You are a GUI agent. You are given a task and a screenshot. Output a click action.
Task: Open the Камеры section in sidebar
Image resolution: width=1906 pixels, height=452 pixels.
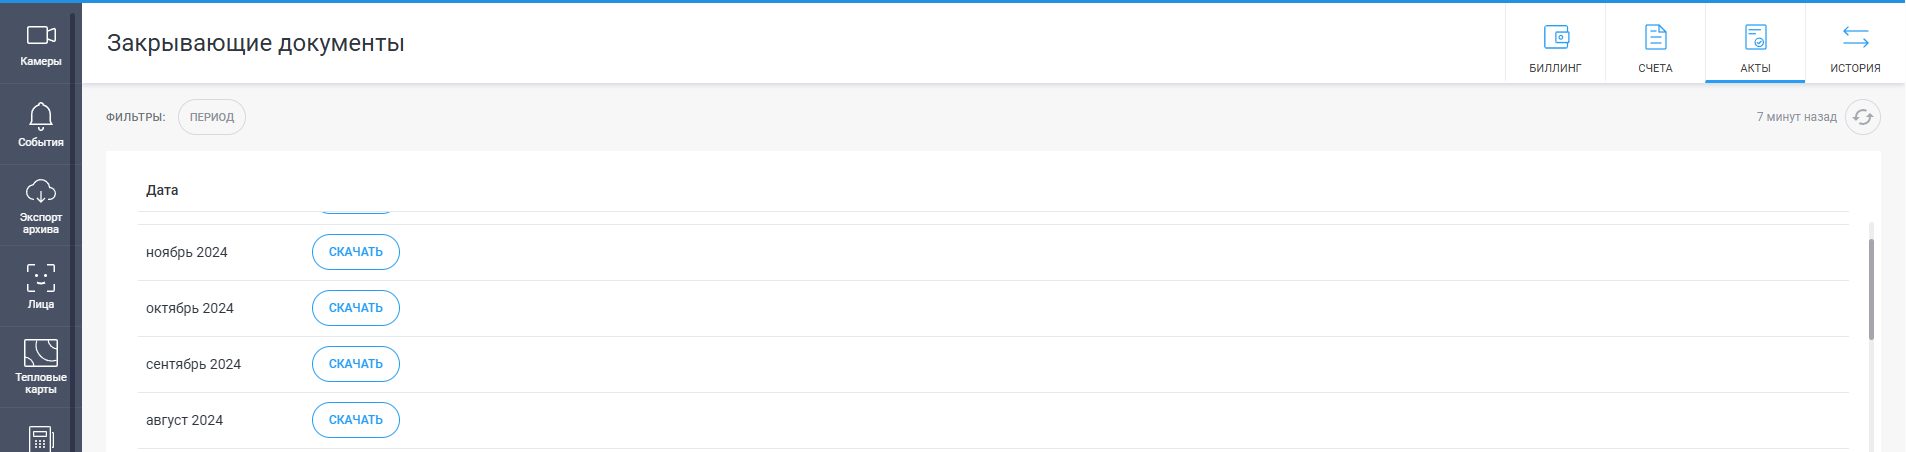(41, 44)
